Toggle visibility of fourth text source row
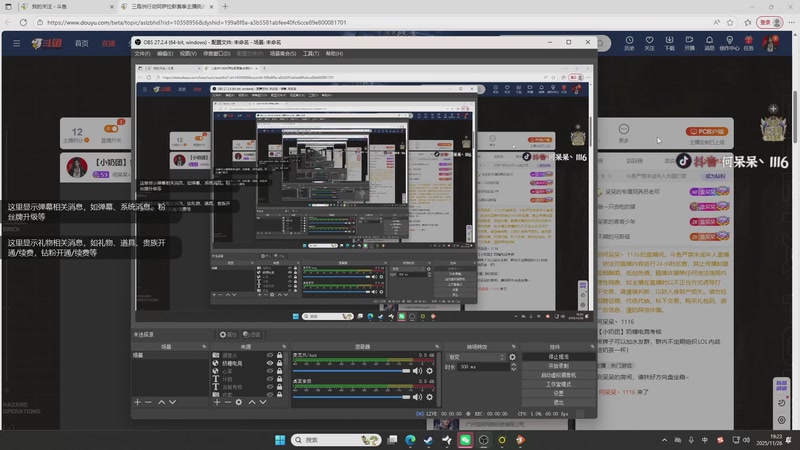 [x=270, y=379]
